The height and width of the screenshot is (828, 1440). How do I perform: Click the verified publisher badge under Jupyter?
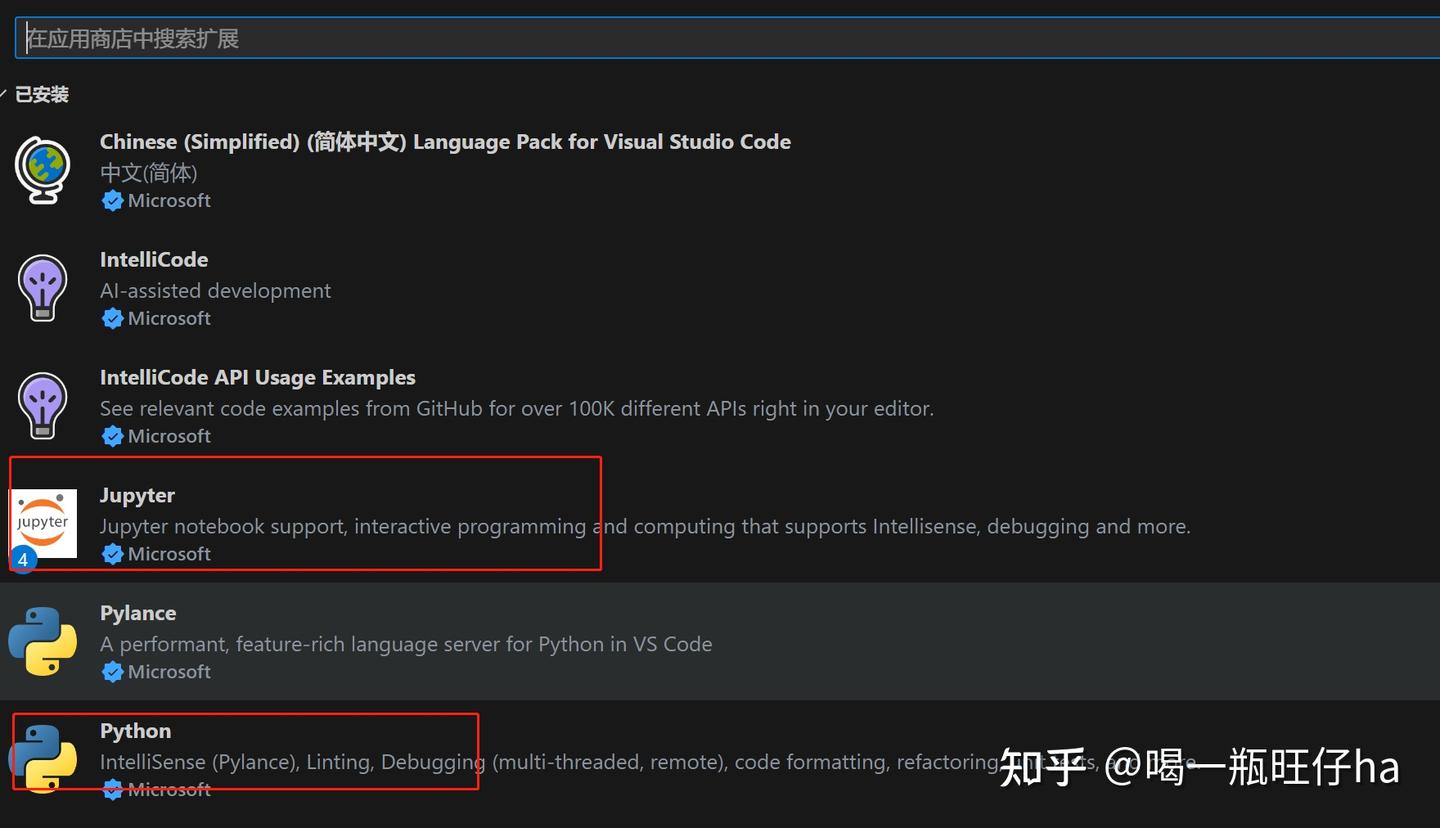pyautogui.click(x=112, y=553)
